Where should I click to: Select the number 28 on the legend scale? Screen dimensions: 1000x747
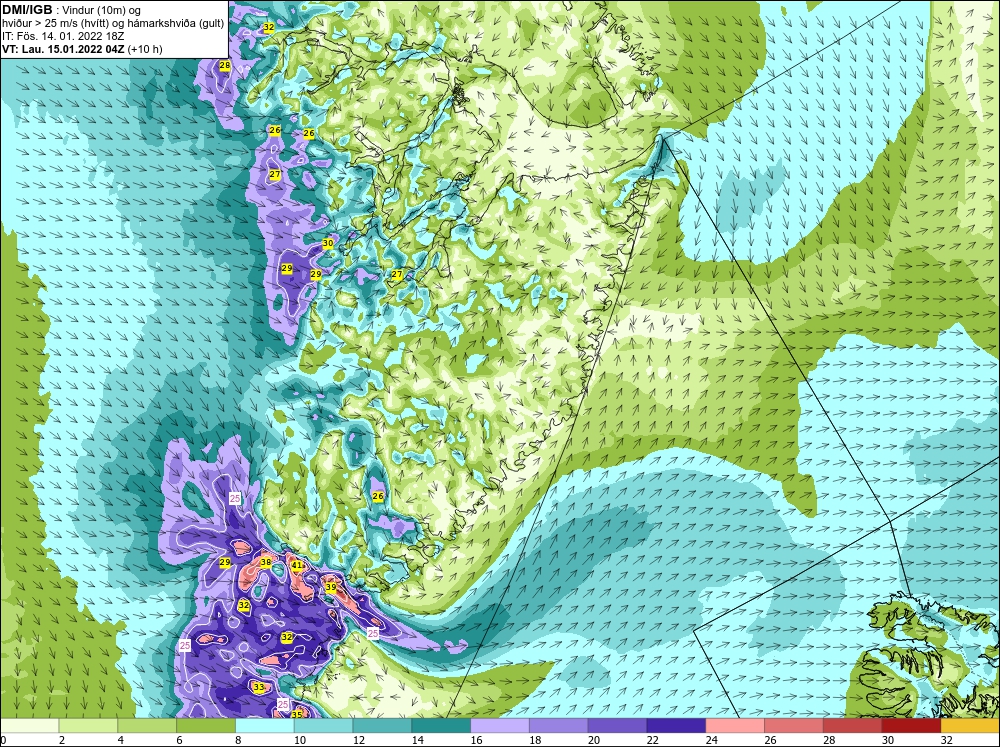click(x=829, y=740)
